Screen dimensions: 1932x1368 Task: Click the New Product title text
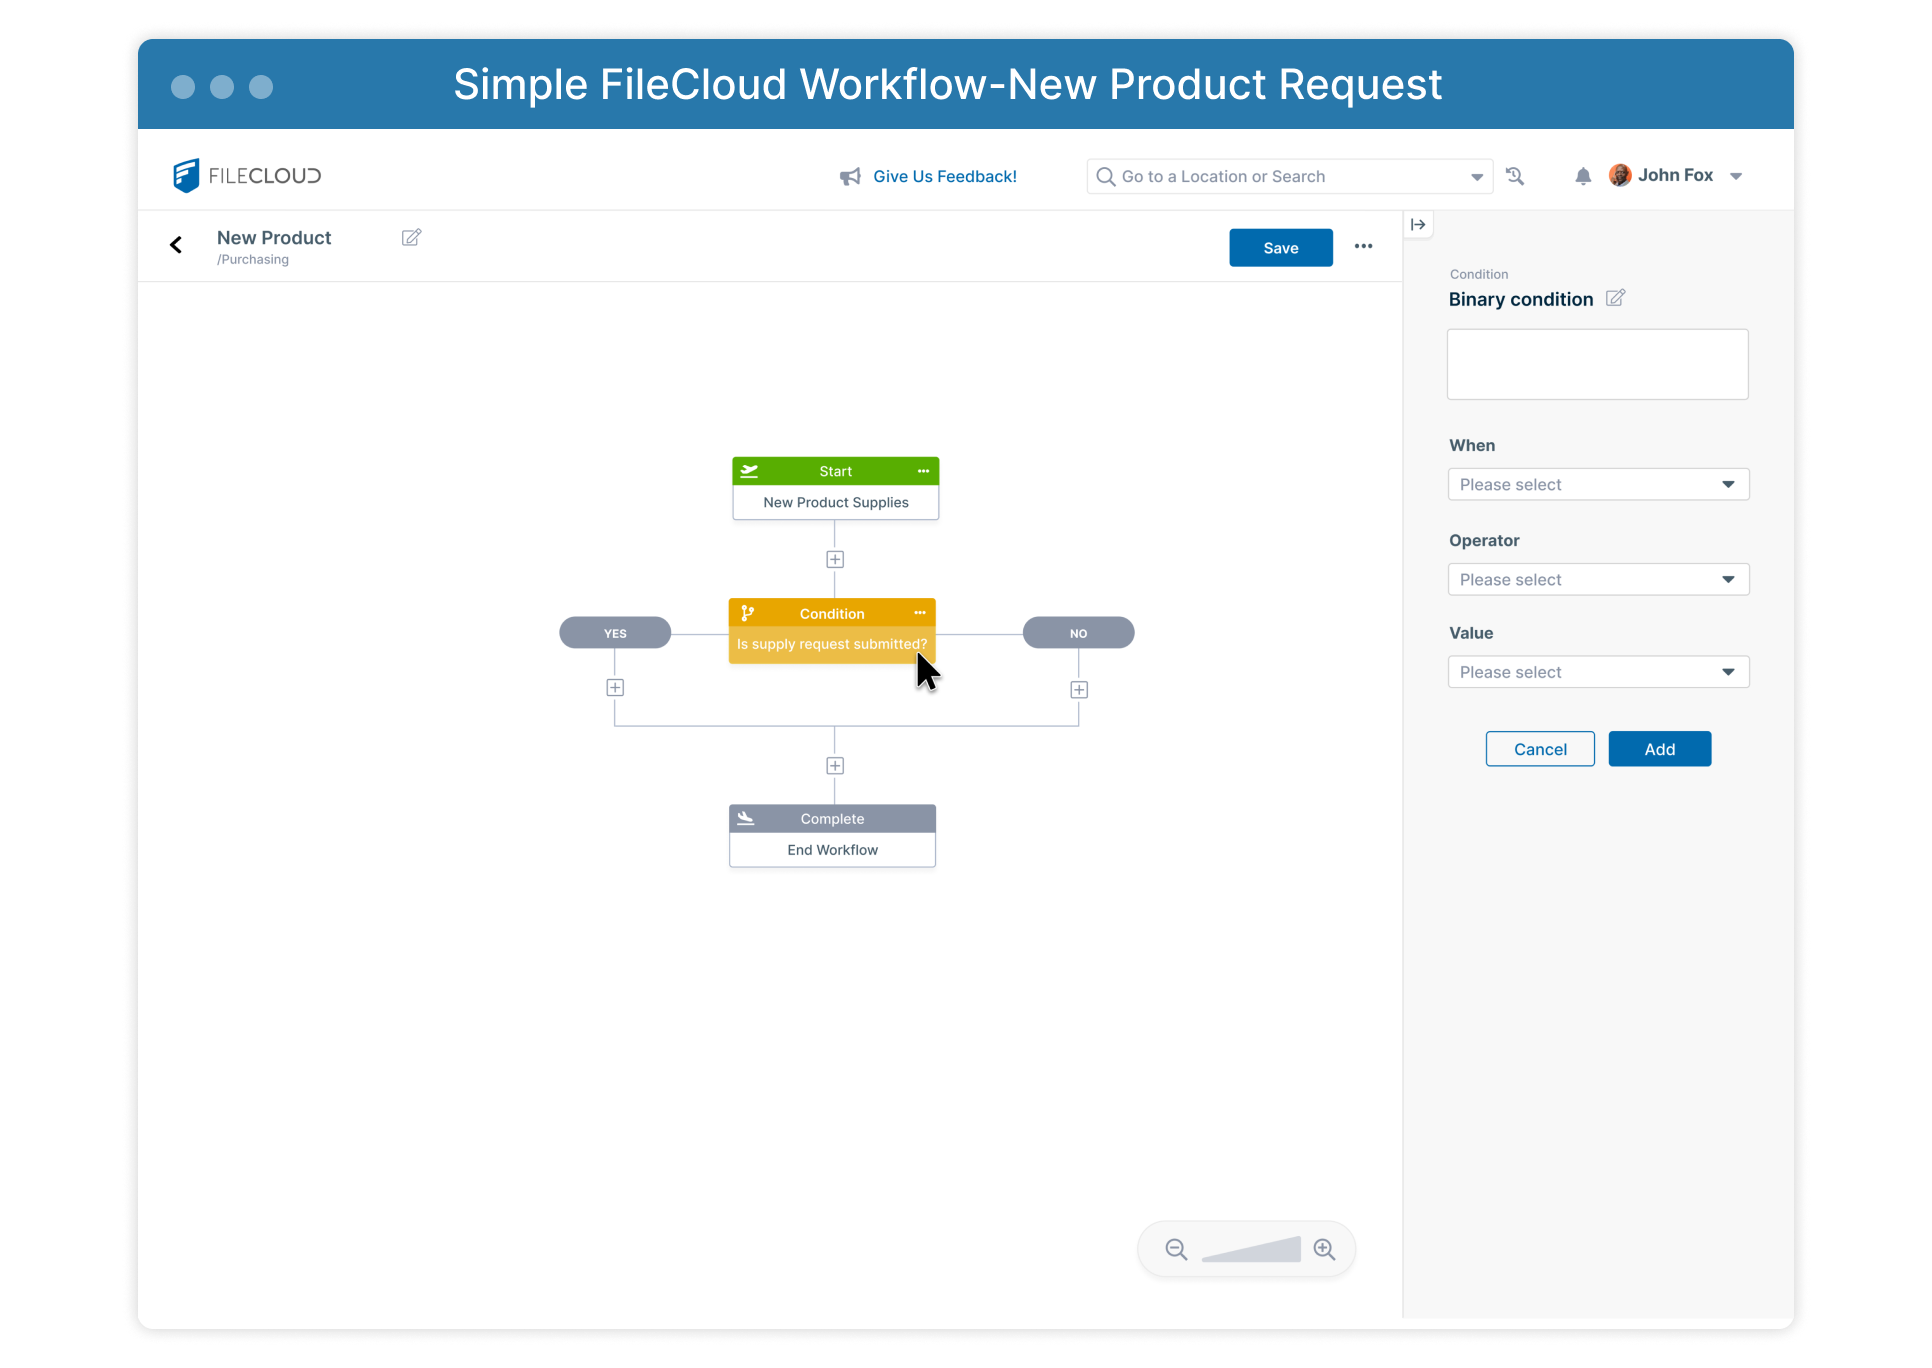click(x=274, y=238)
